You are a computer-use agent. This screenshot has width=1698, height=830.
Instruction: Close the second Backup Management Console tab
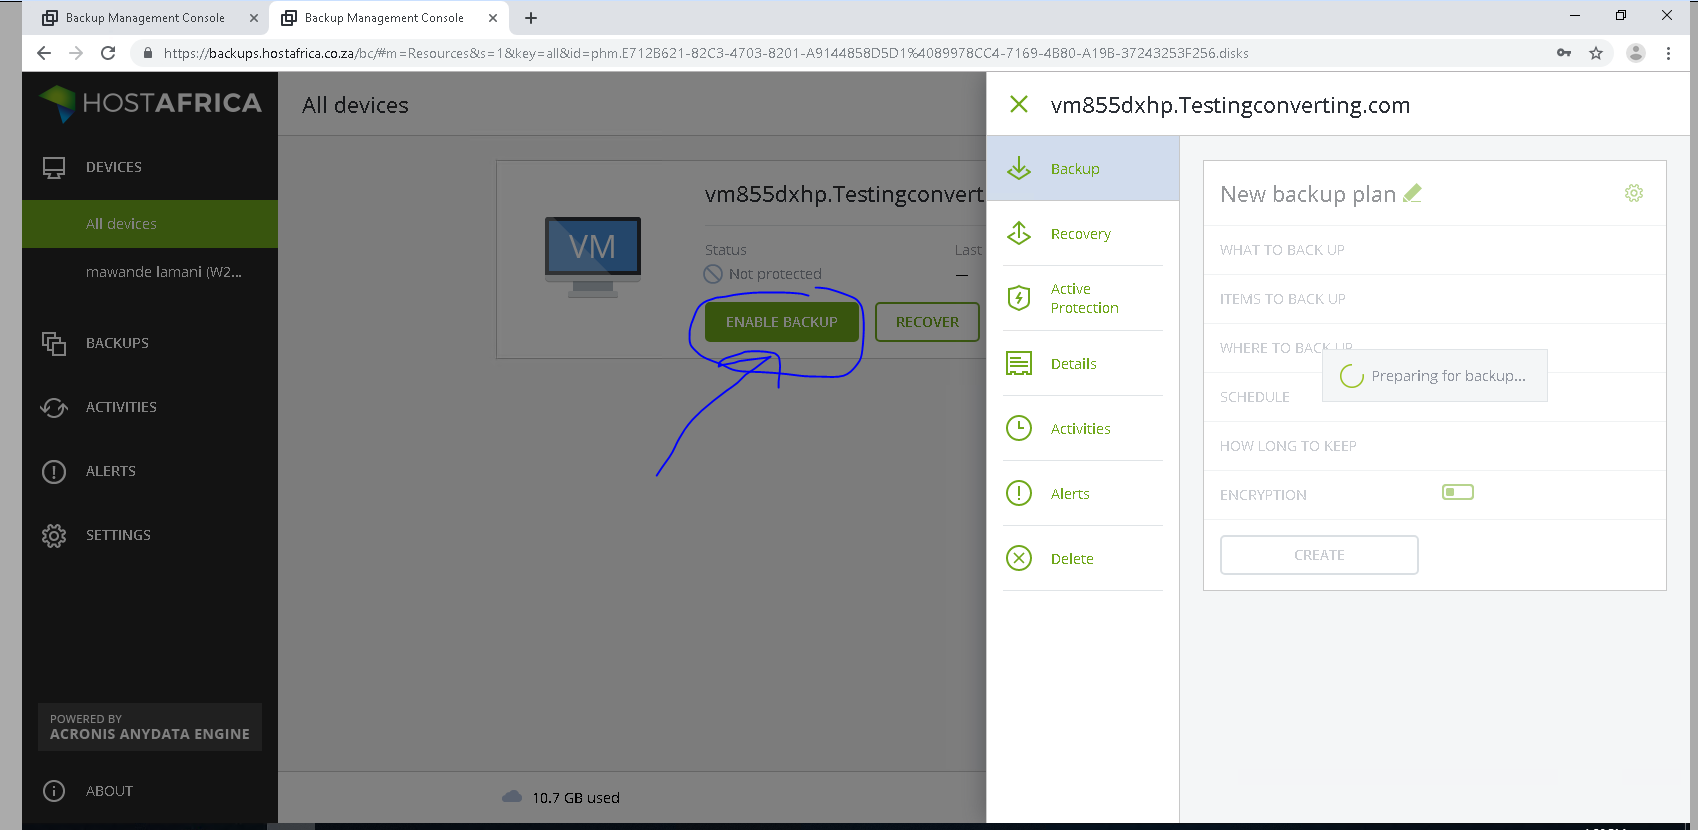(493, 18)
